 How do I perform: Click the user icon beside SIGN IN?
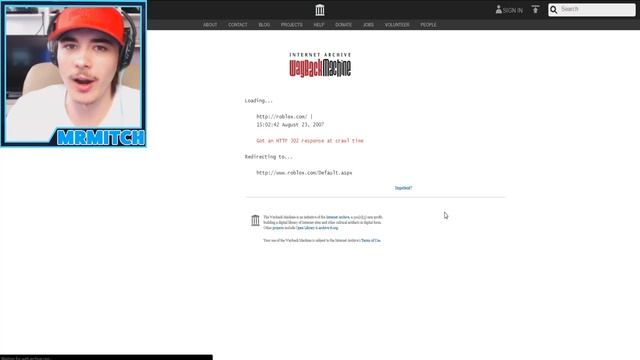pos(498,9)
